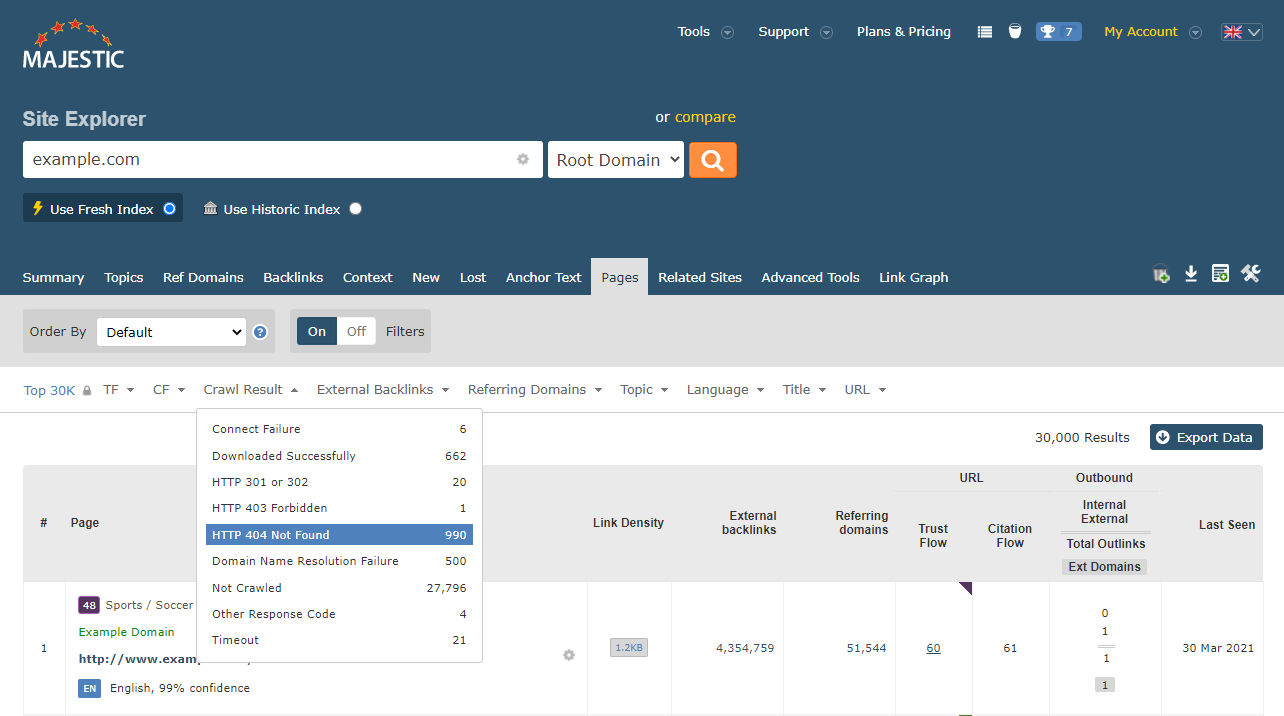The width and height of the screenshot is (1284, 716).
Task: Open the list view icon in header
Action: pos(985,32)
